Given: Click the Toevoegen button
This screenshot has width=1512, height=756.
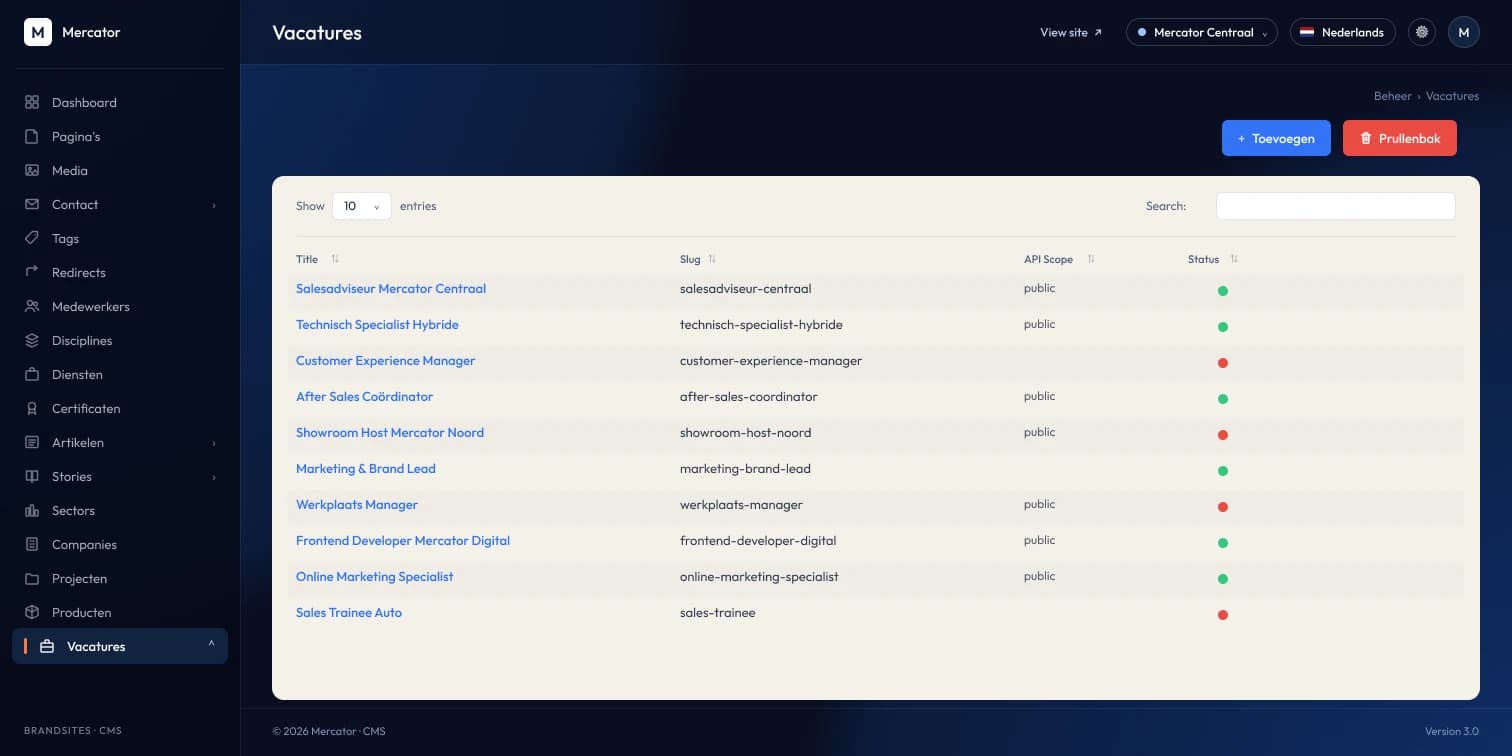Looking at the screenshot, I should point(1276,138).
